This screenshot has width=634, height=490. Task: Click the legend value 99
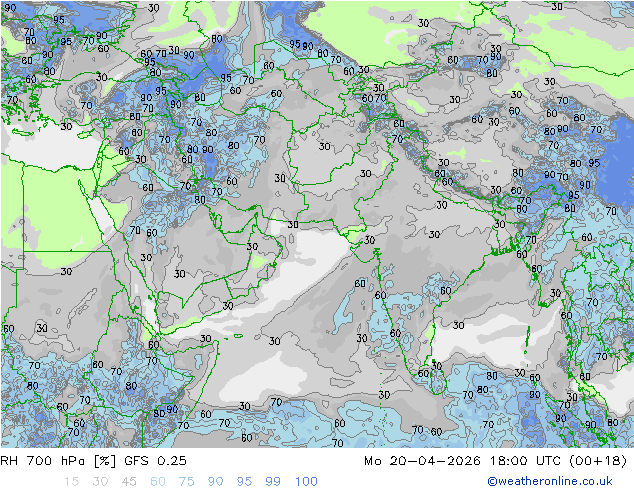[x=273, y=482]
